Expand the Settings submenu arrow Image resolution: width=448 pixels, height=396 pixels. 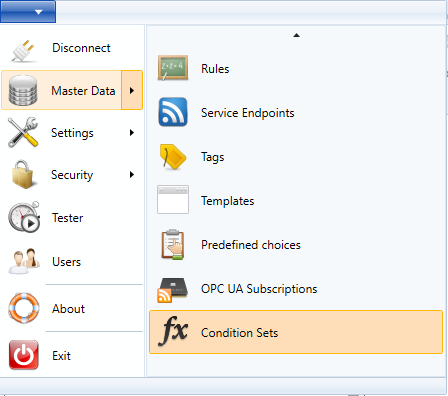pyautogui.click(x=132, y=133)
